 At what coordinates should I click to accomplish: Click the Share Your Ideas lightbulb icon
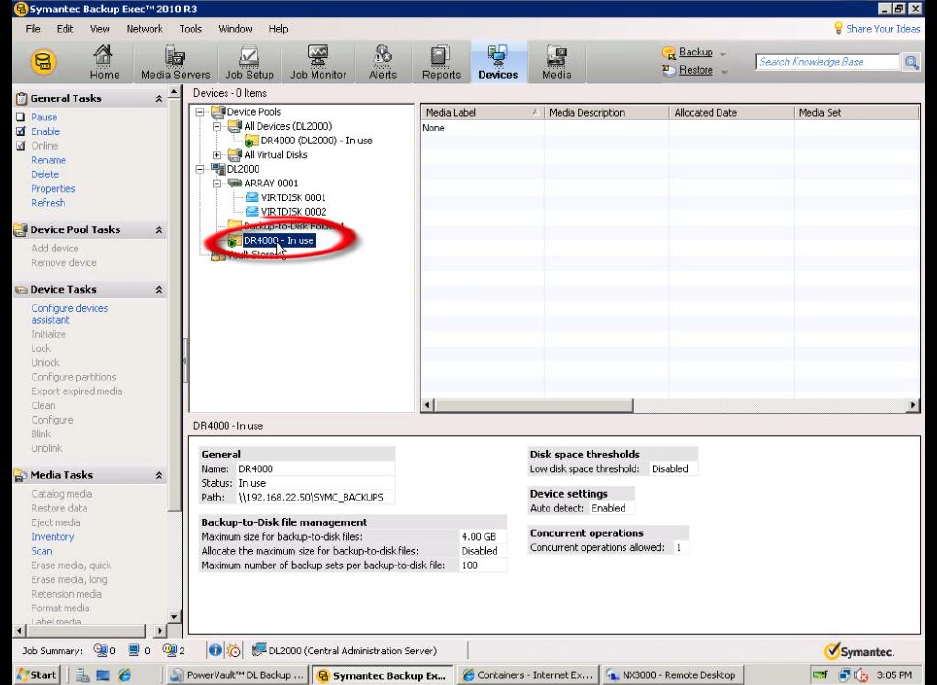[x=838, y=28]
